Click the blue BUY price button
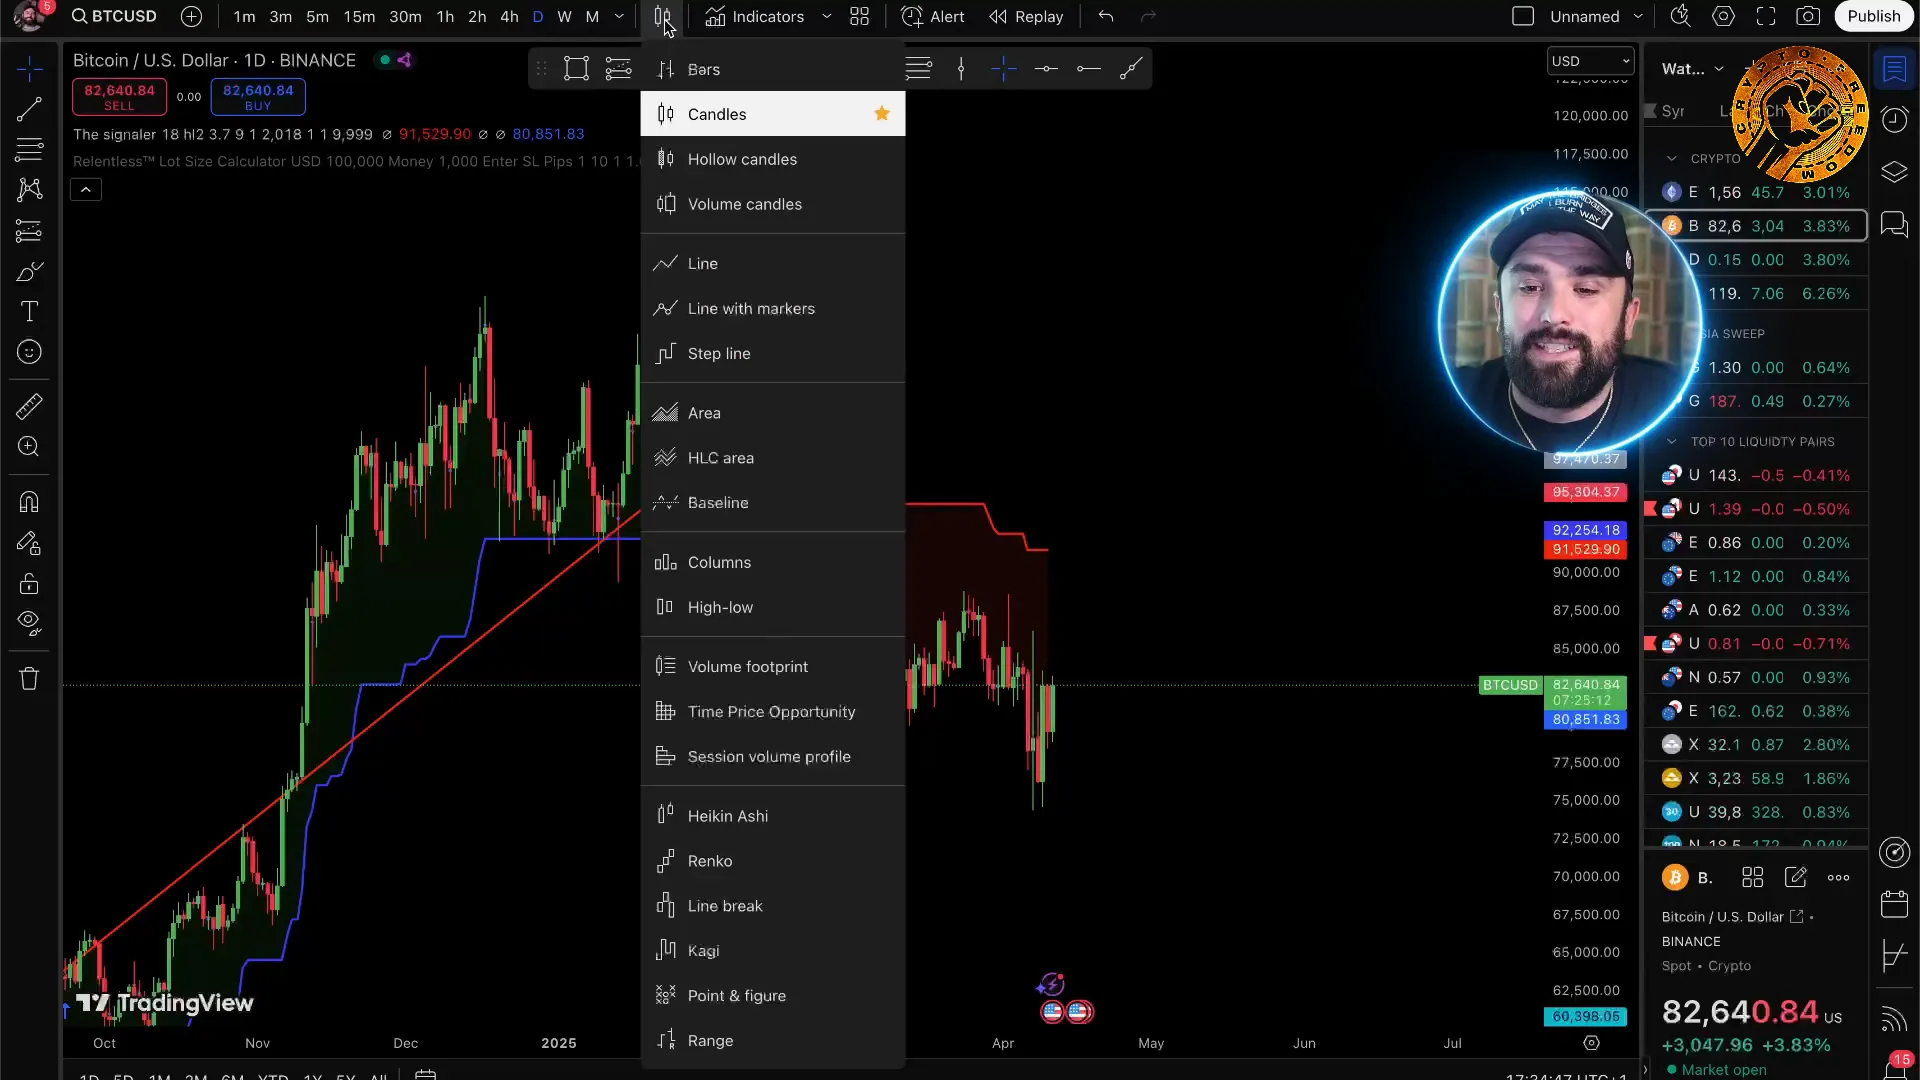This screenshot has width=1920, height=1080. 258,96
